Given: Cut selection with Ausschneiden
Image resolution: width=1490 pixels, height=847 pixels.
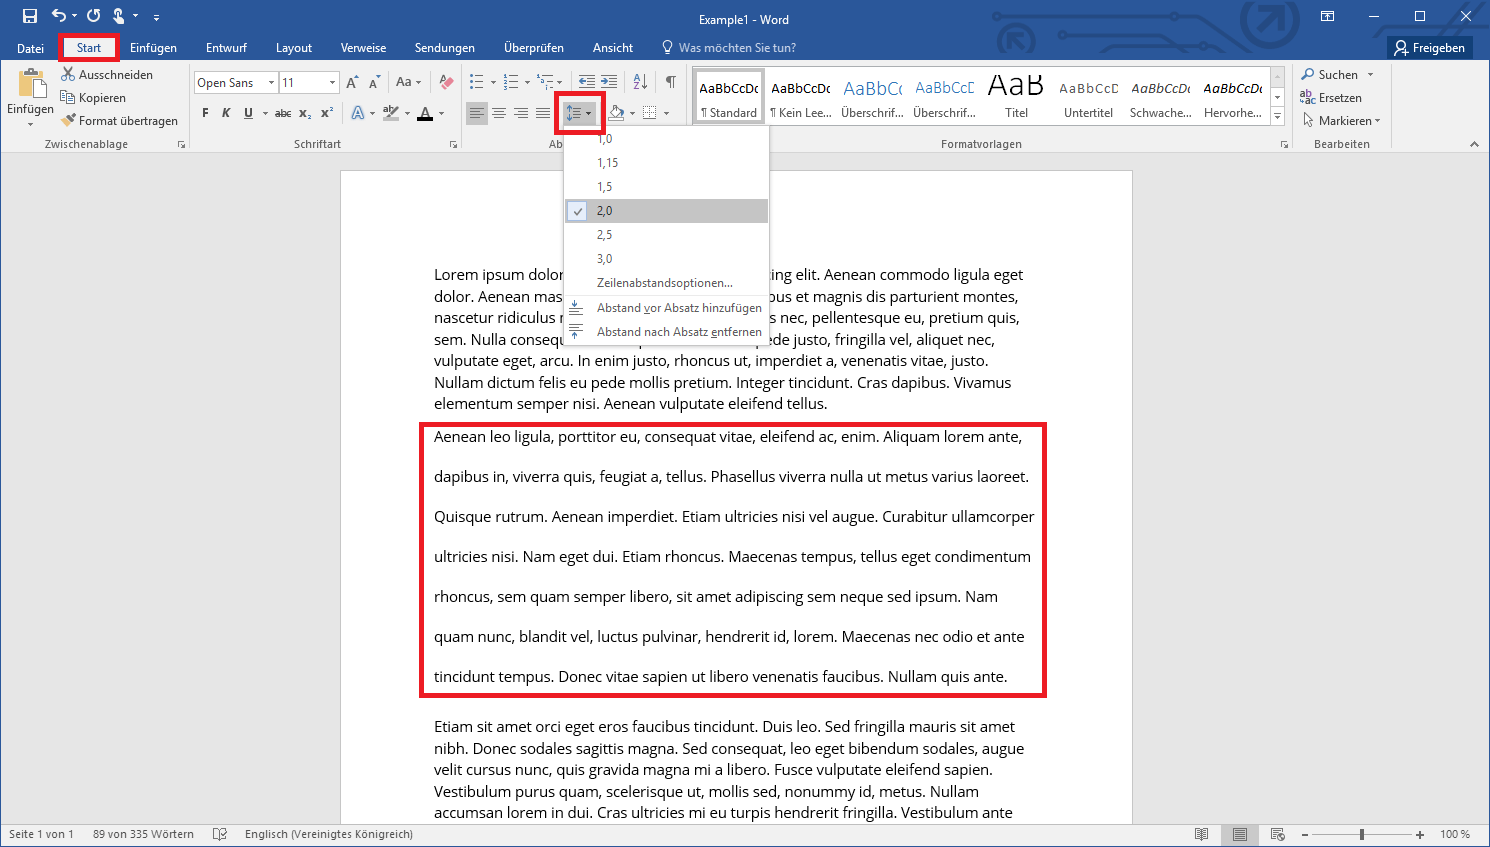Looking at the screenshot, I should [107, 75].
